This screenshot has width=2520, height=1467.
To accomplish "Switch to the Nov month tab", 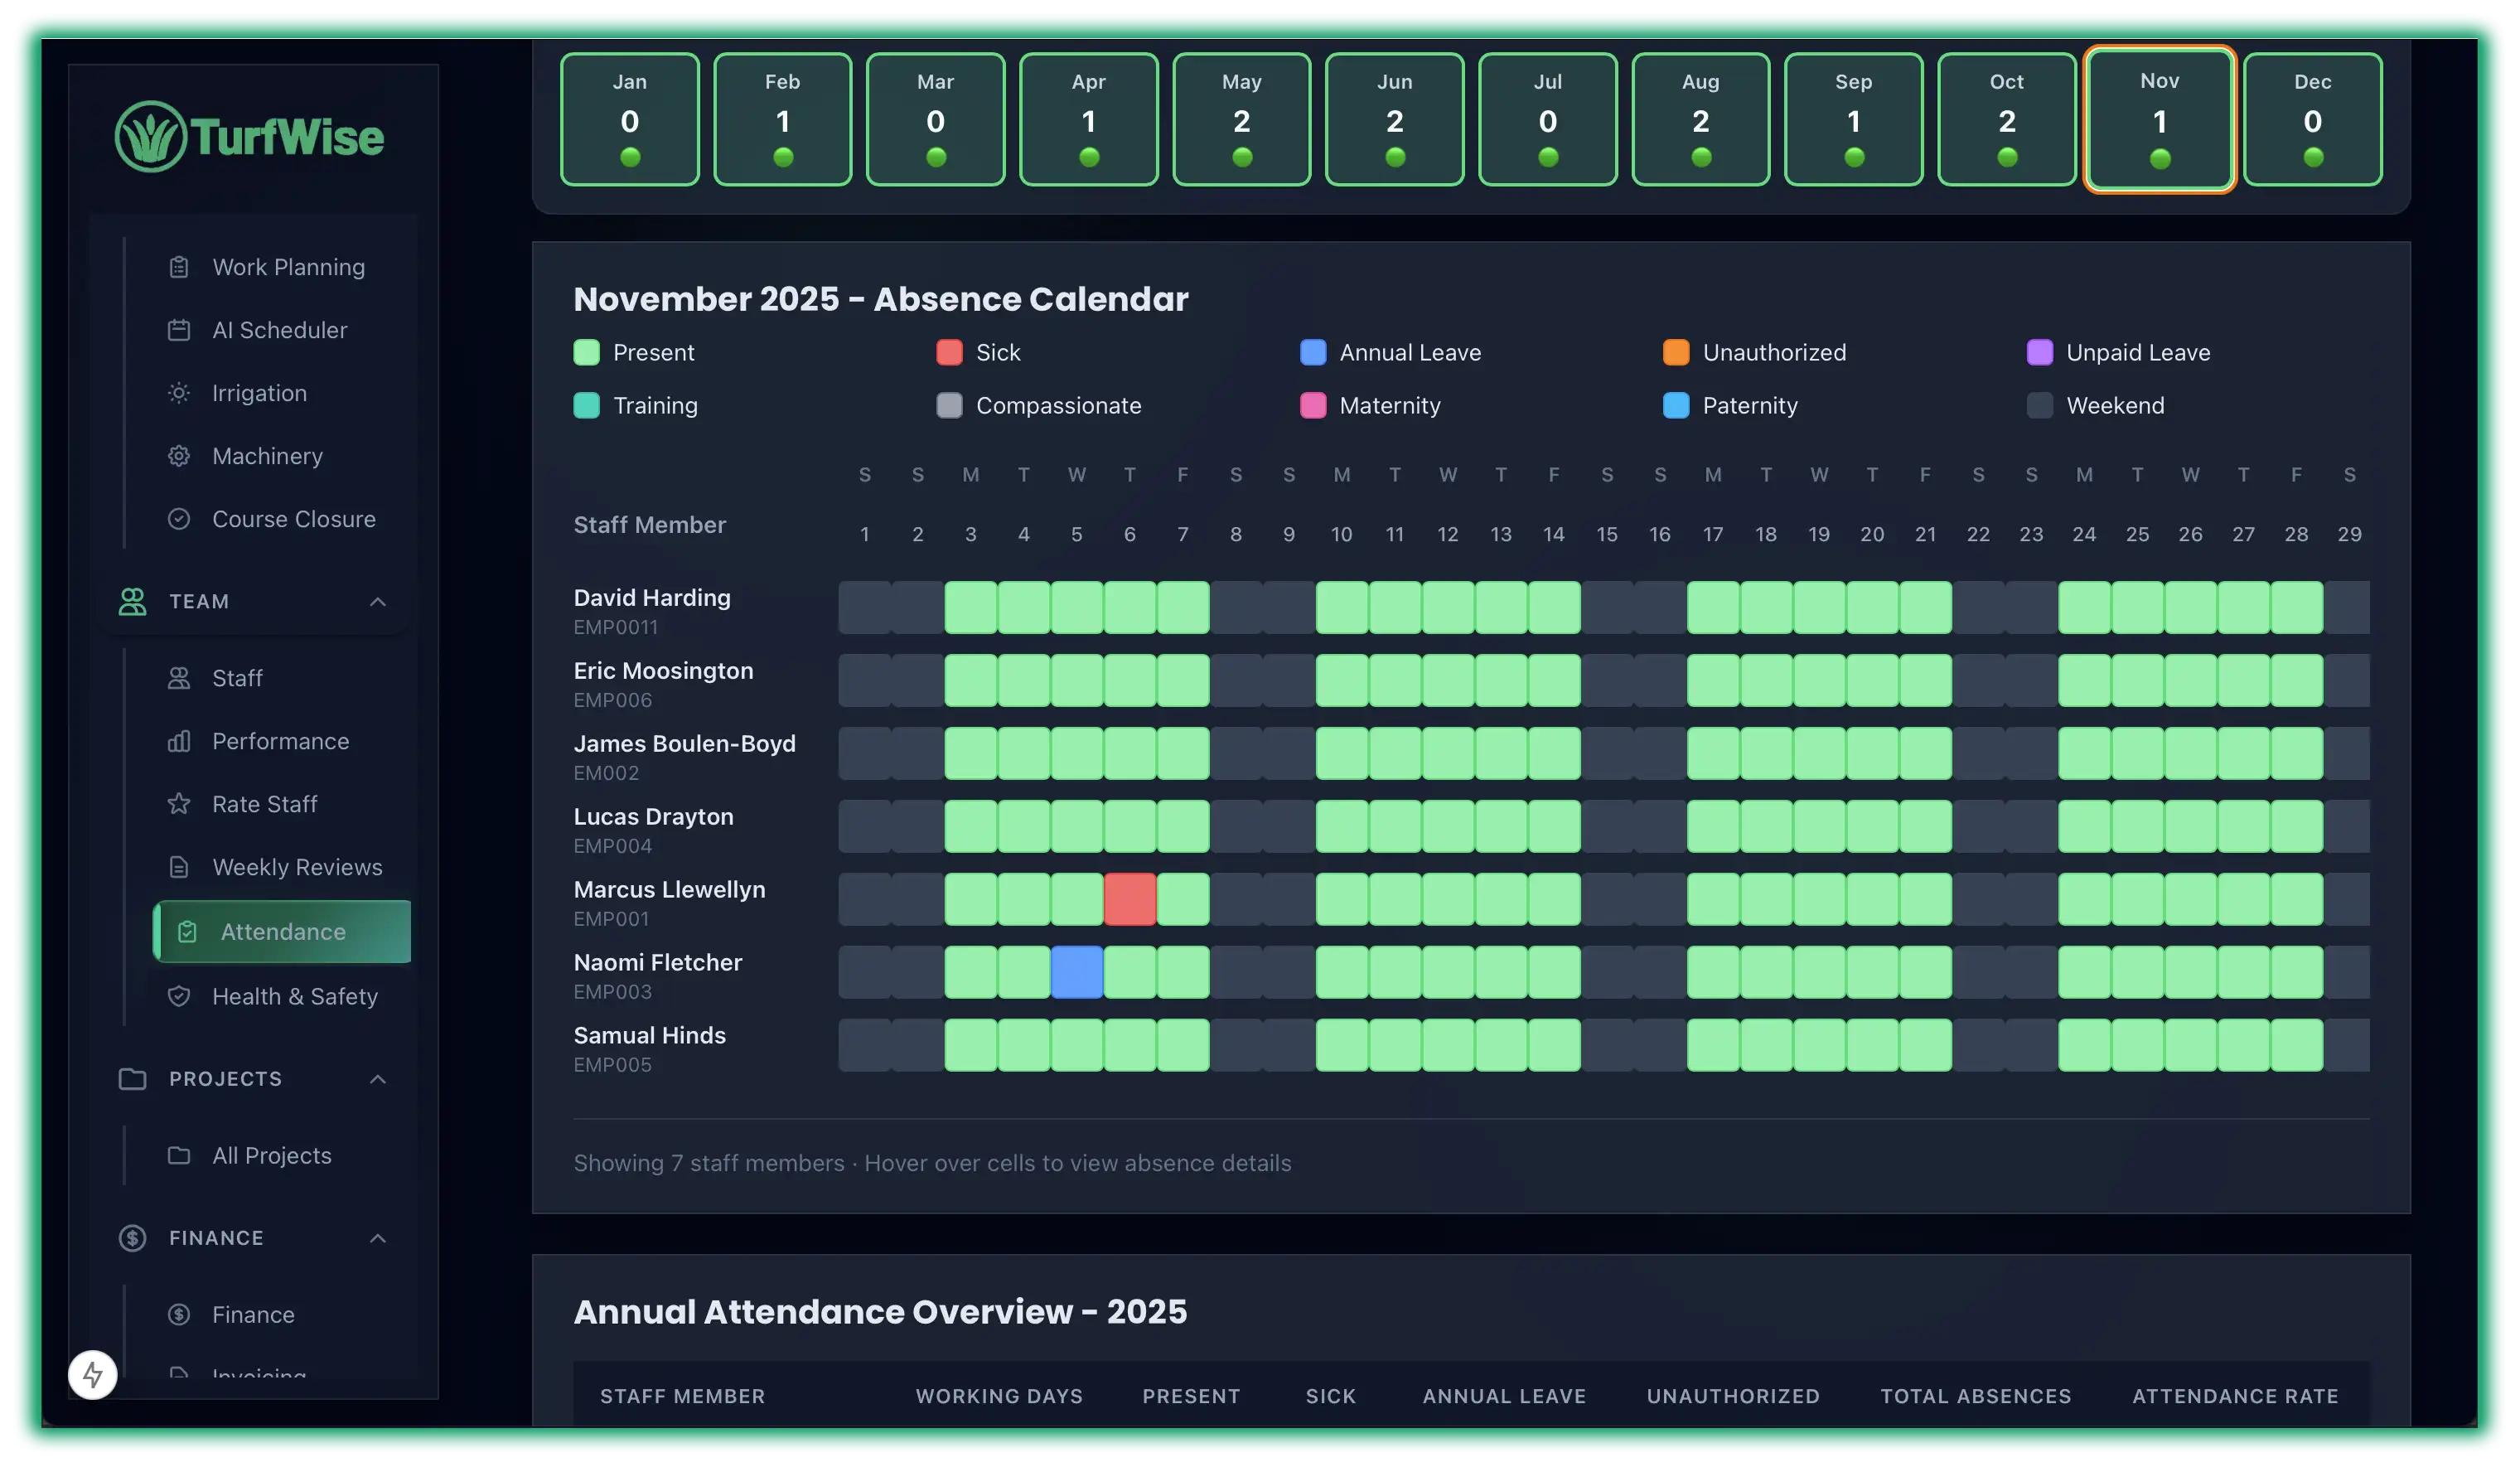I will click(x=2159, y=119).
